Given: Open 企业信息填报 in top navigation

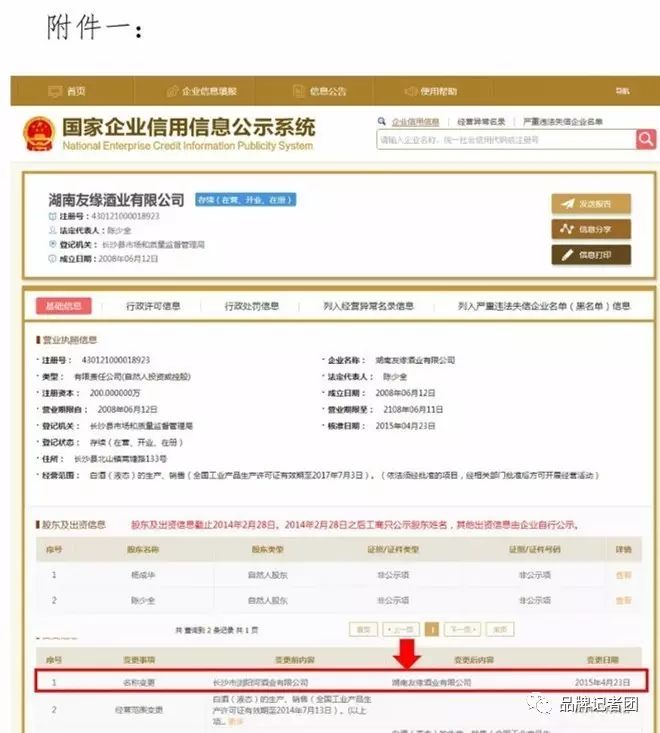Looking at the screenshot, I should point(202,91).
